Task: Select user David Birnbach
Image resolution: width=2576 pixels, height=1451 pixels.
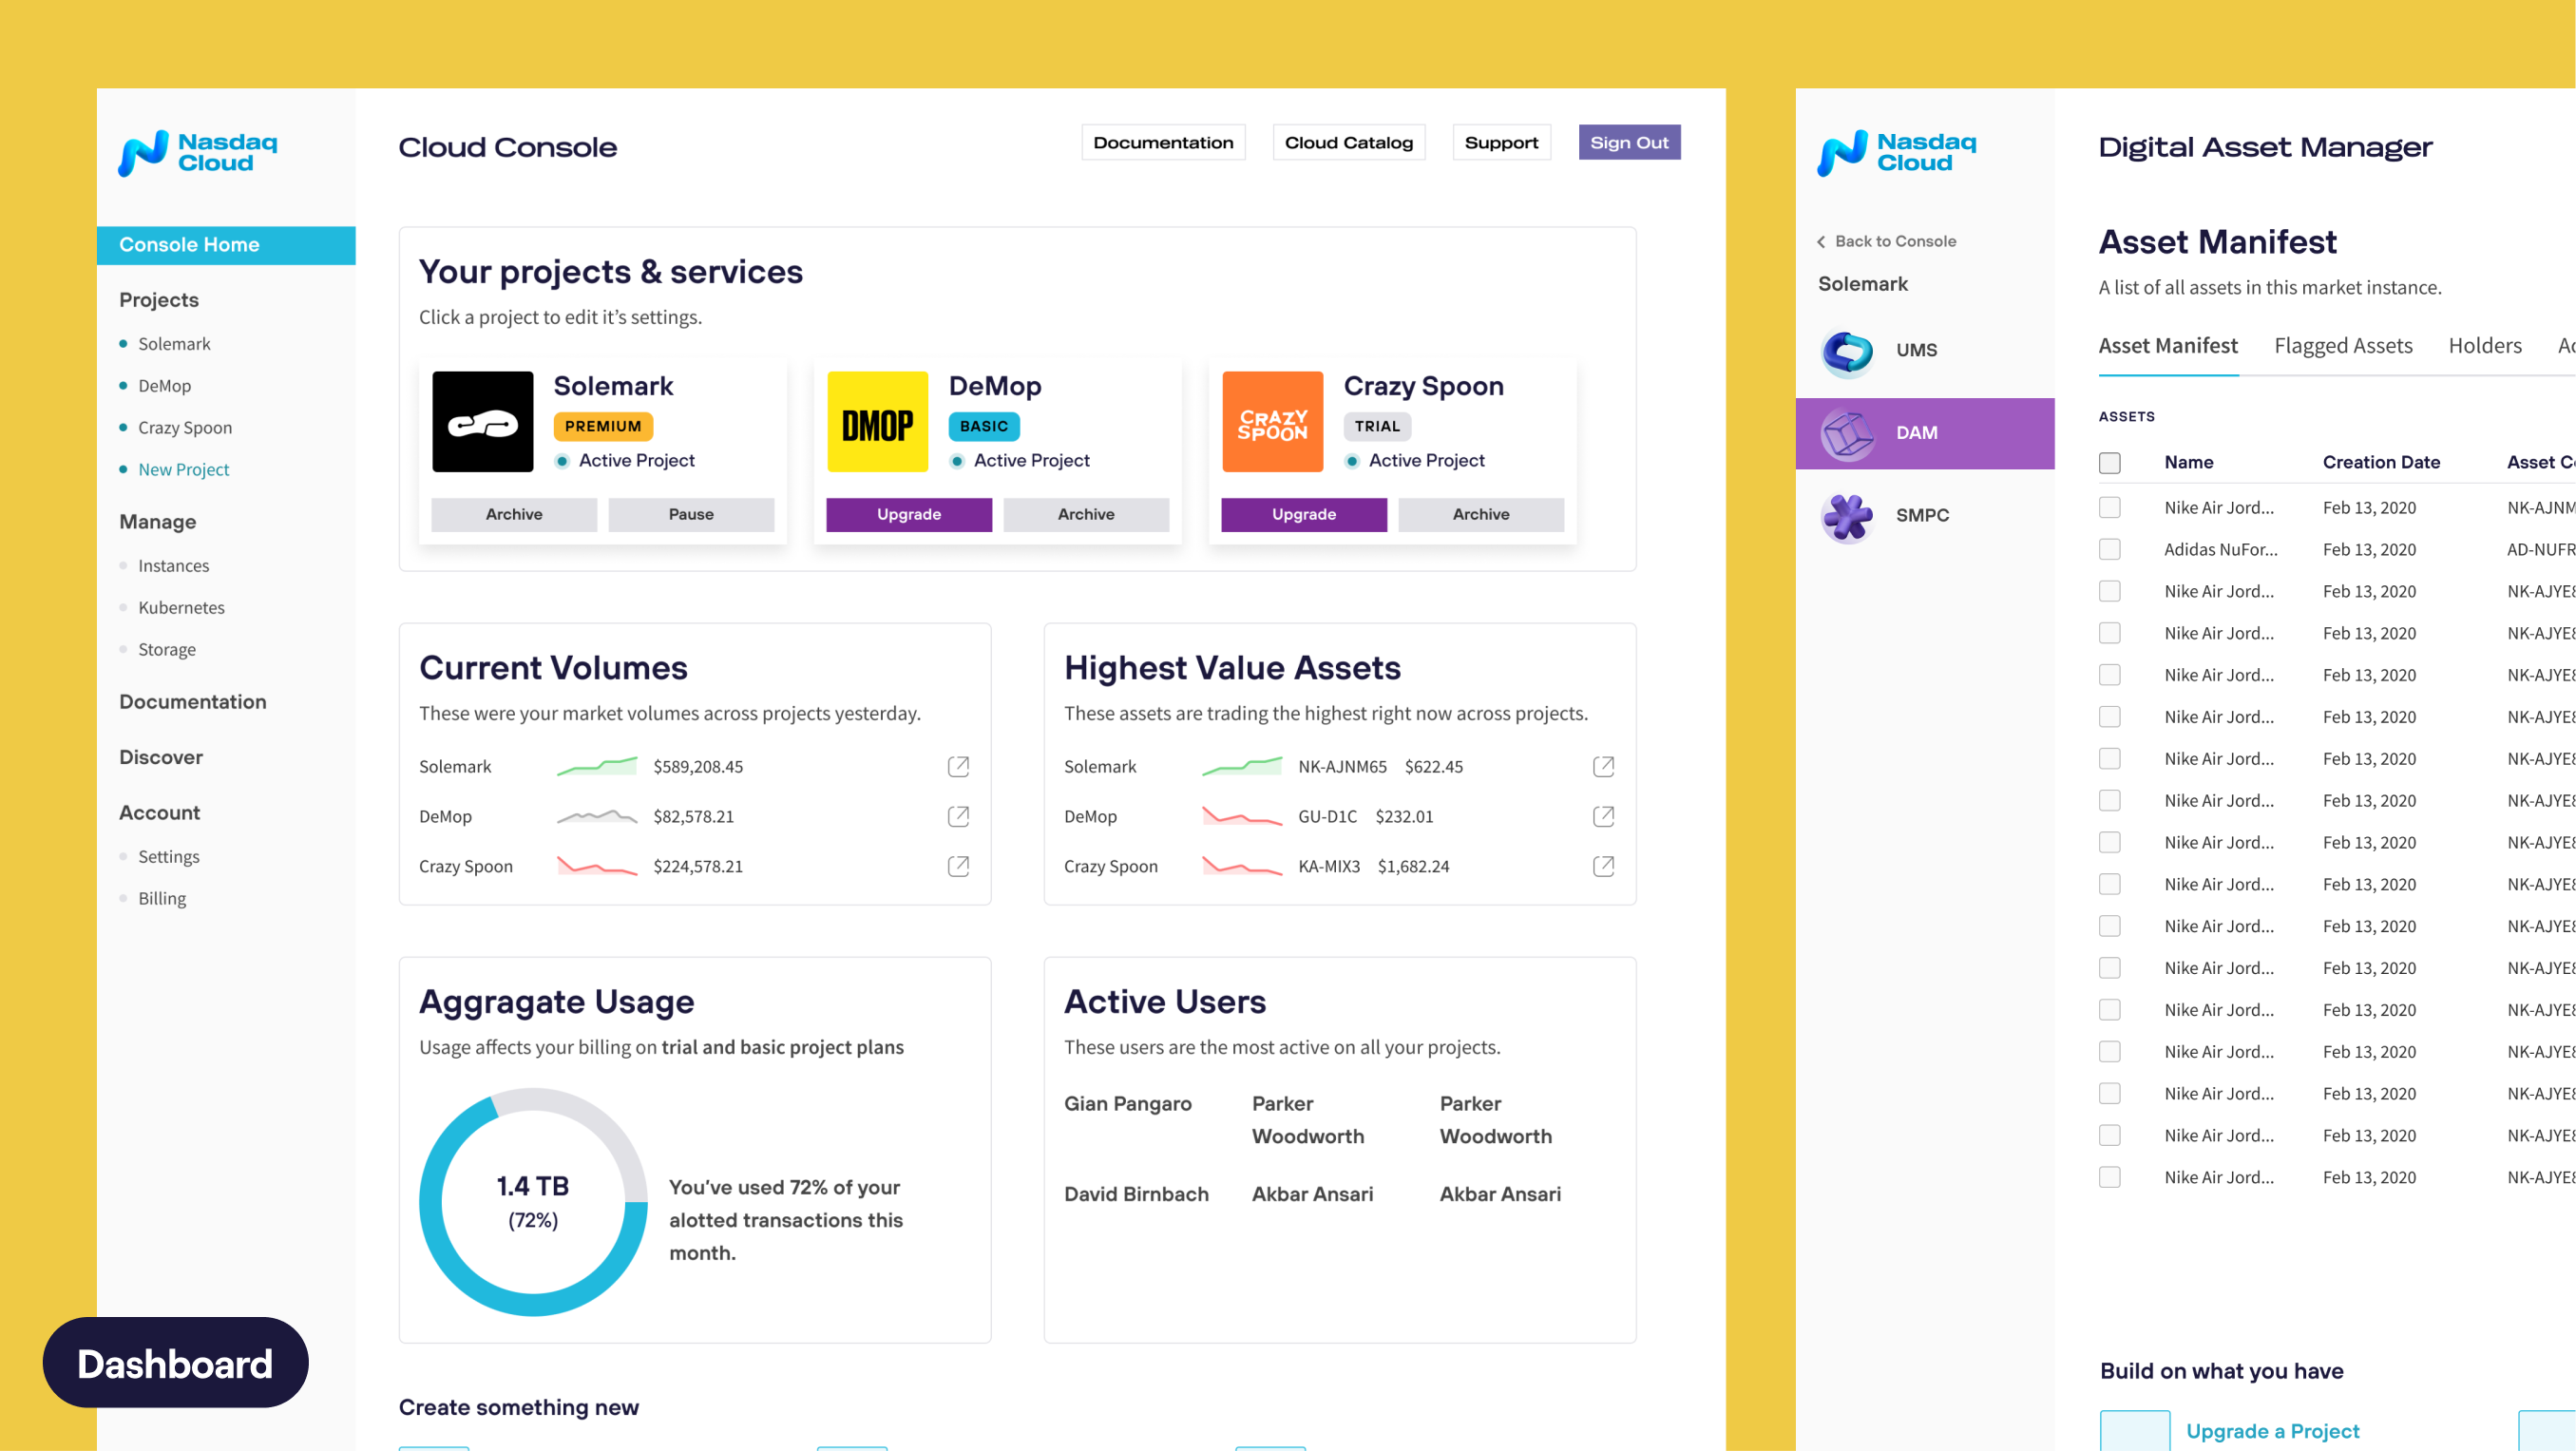Action: (x=1136, y=1195)
